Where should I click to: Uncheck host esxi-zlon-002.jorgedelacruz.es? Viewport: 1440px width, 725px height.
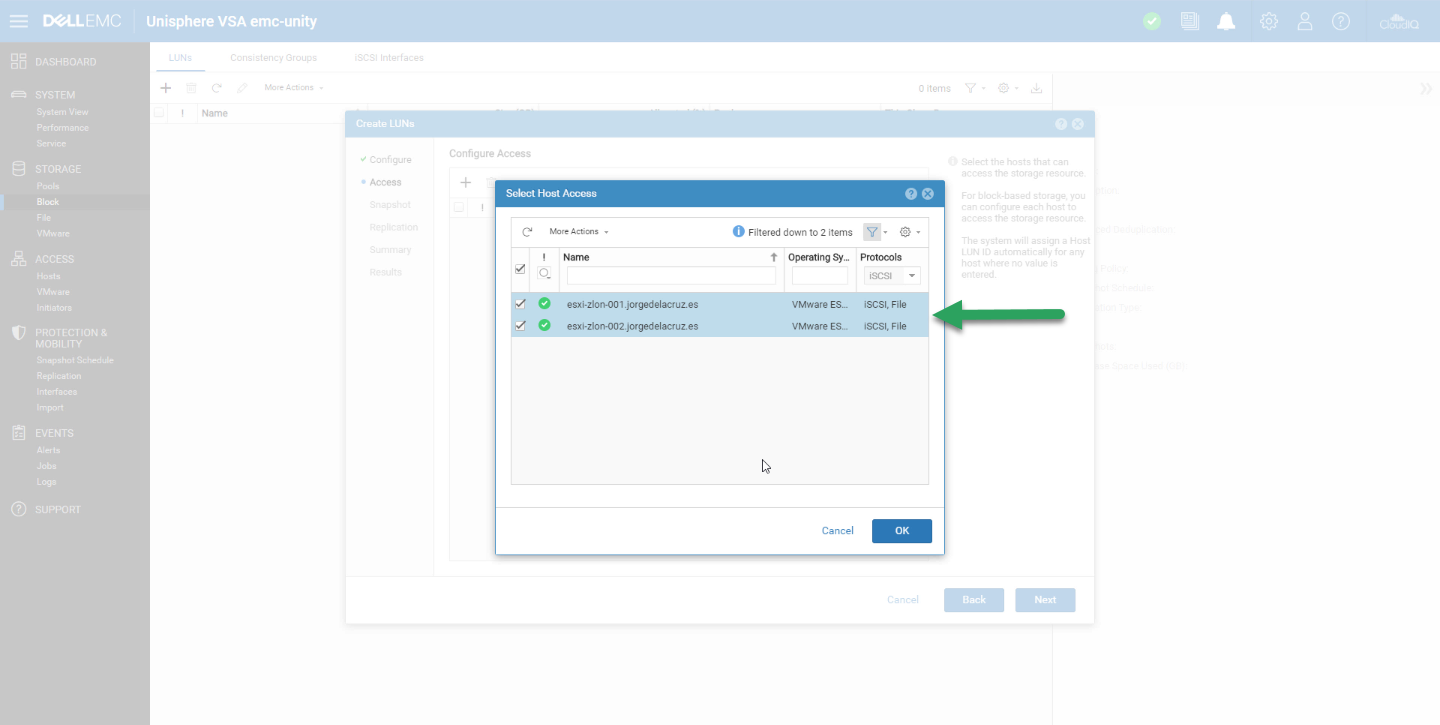[x=520, y=325]
